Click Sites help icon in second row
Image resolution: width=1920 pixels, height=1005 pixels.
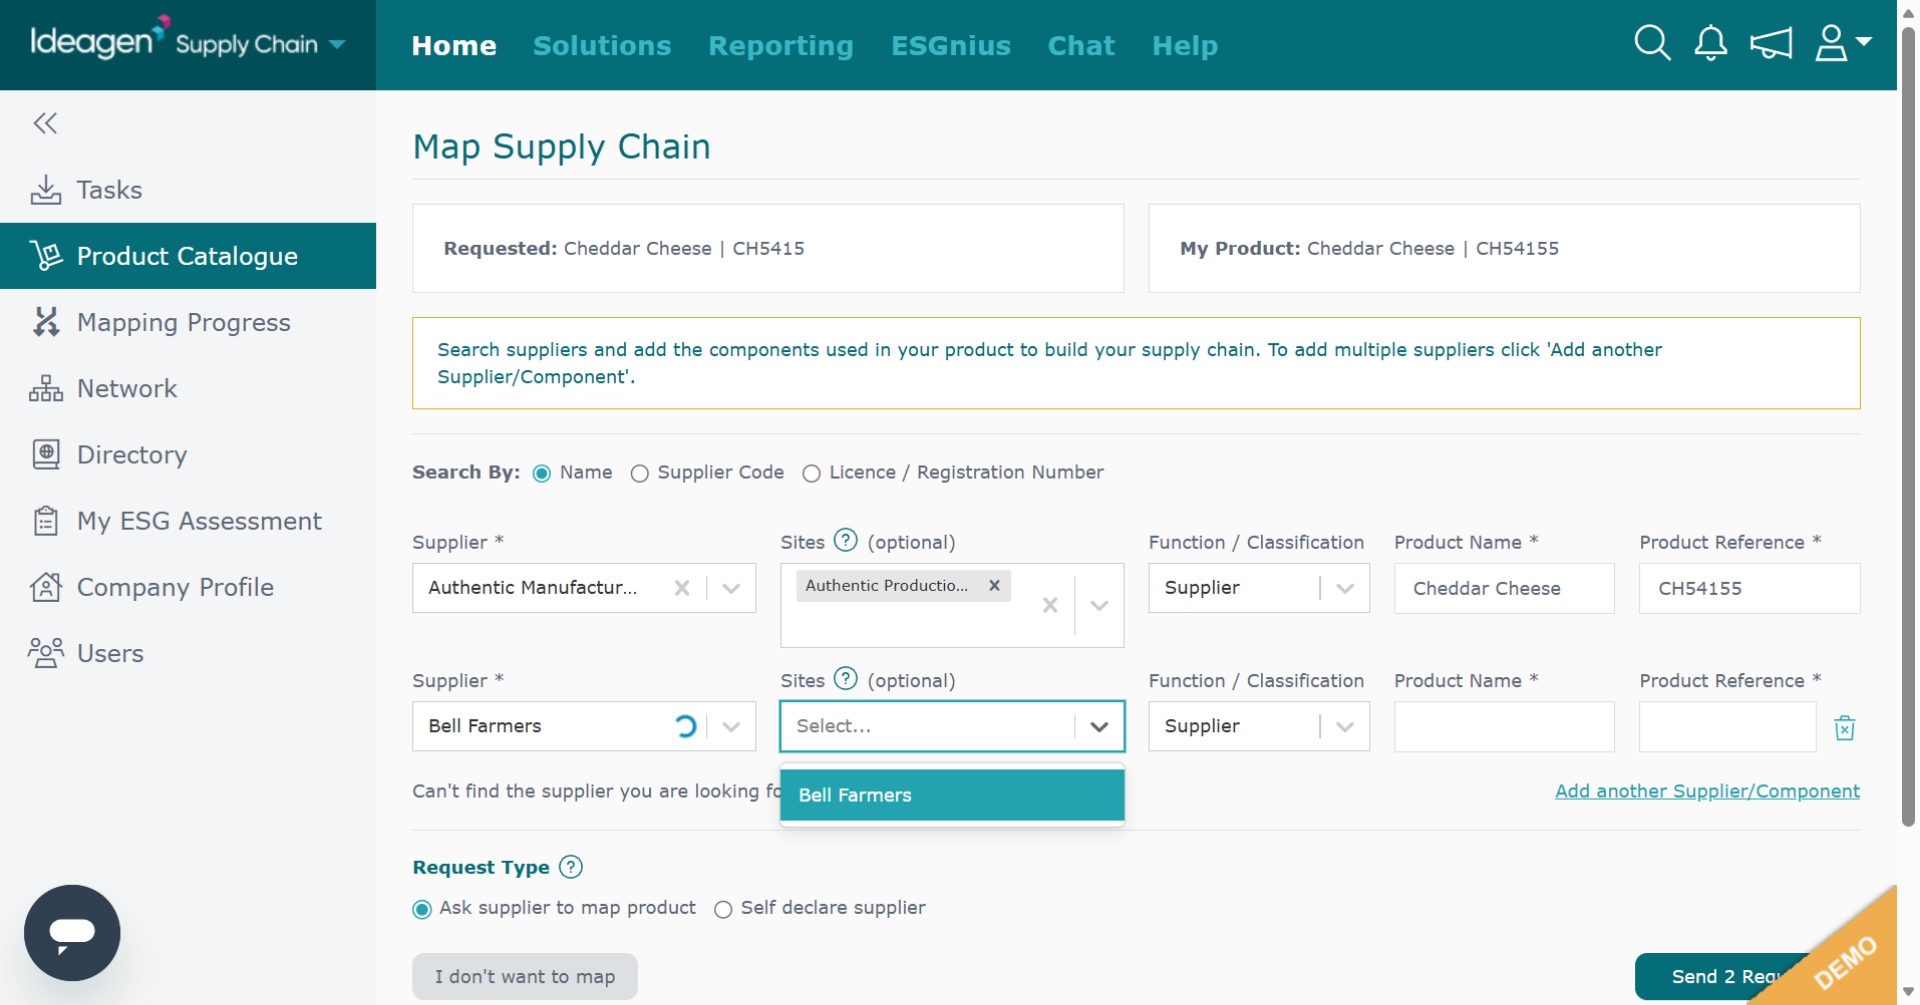click(846, 679)
